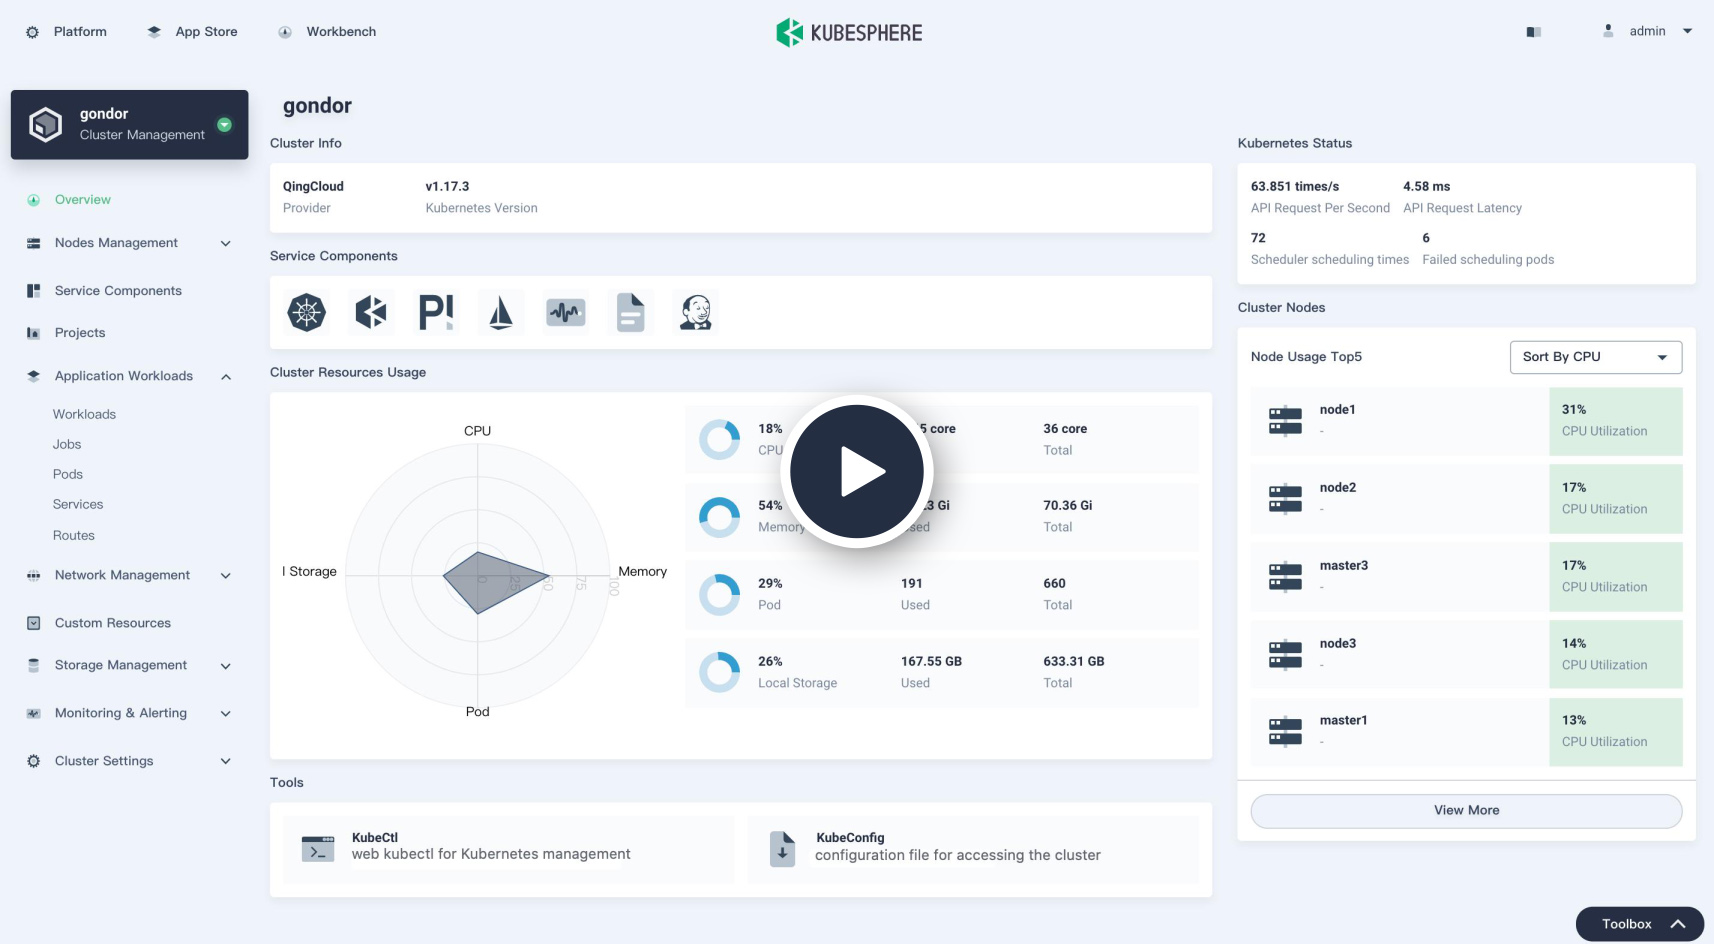Expand the Storage Management menu

[226, 665]
